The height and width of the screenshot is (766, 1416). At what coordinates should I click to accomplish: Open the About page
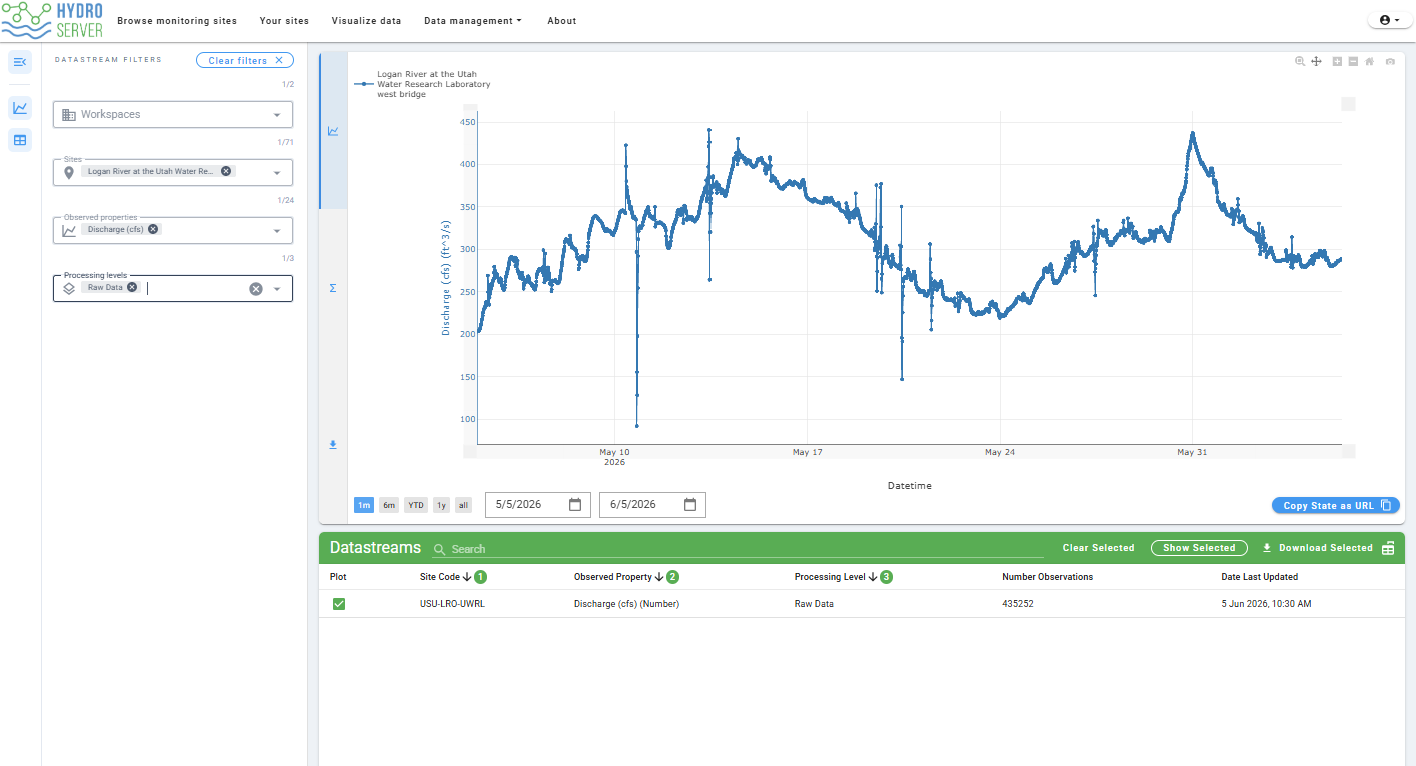click(x=562, y=21)
